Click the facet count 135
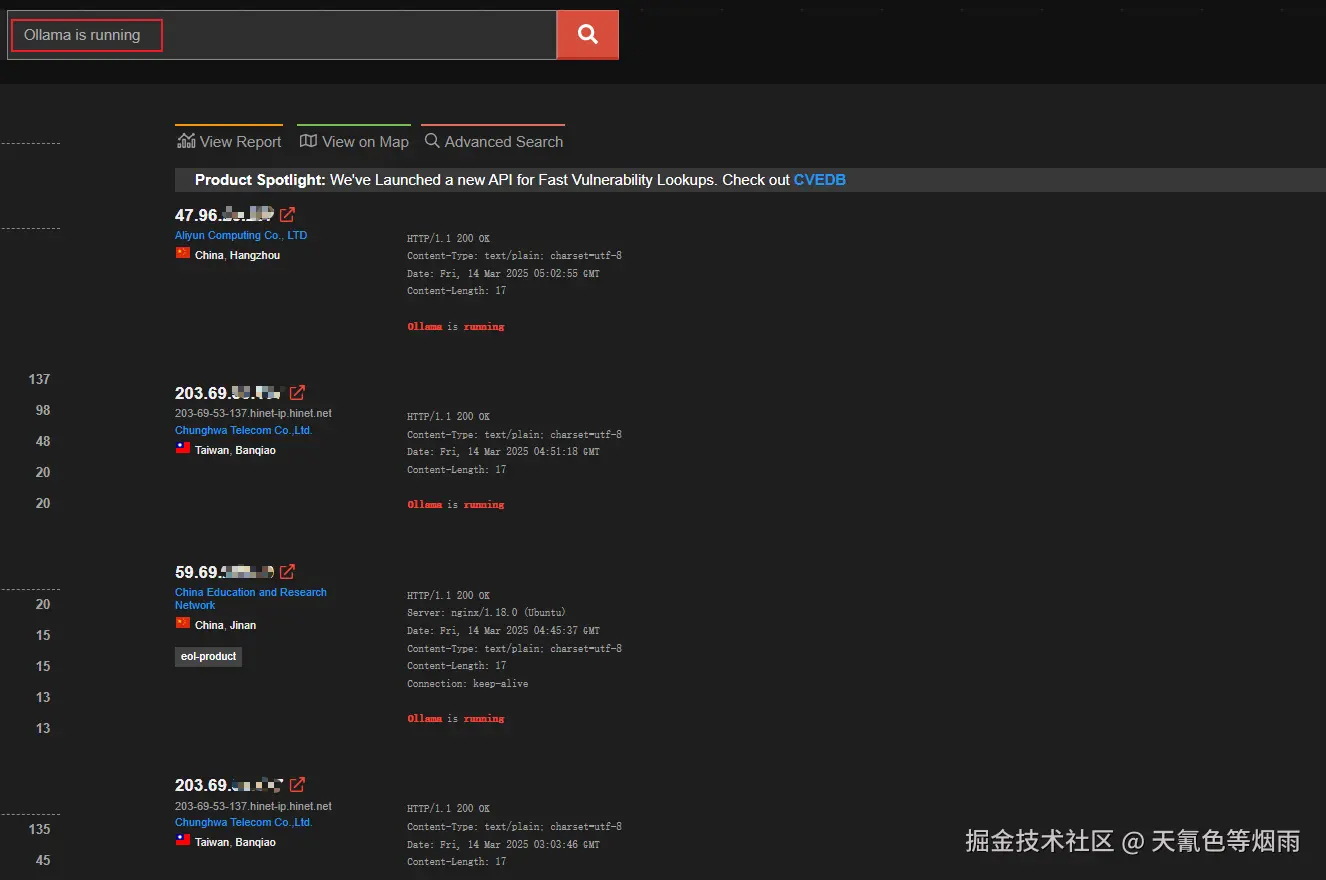Image resolution: width=1326 pixels, height=880 pixels. click(39, 829)
